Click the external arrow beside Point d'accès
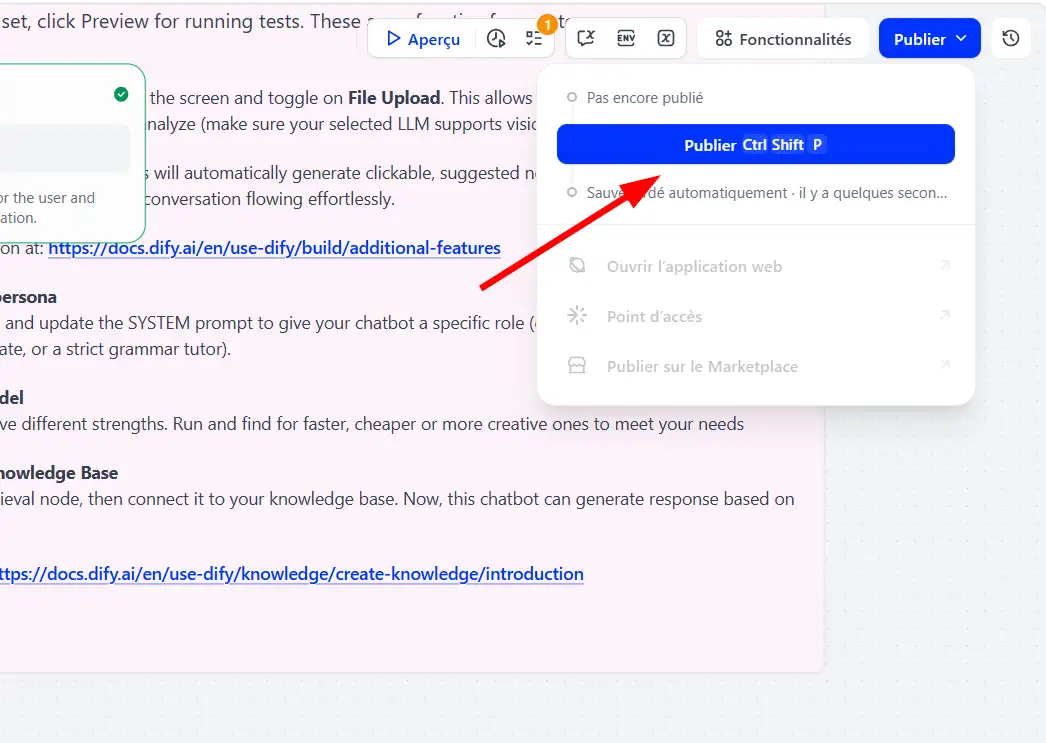Viewport: 1046px width, 743px height. (x=945, y=315)
